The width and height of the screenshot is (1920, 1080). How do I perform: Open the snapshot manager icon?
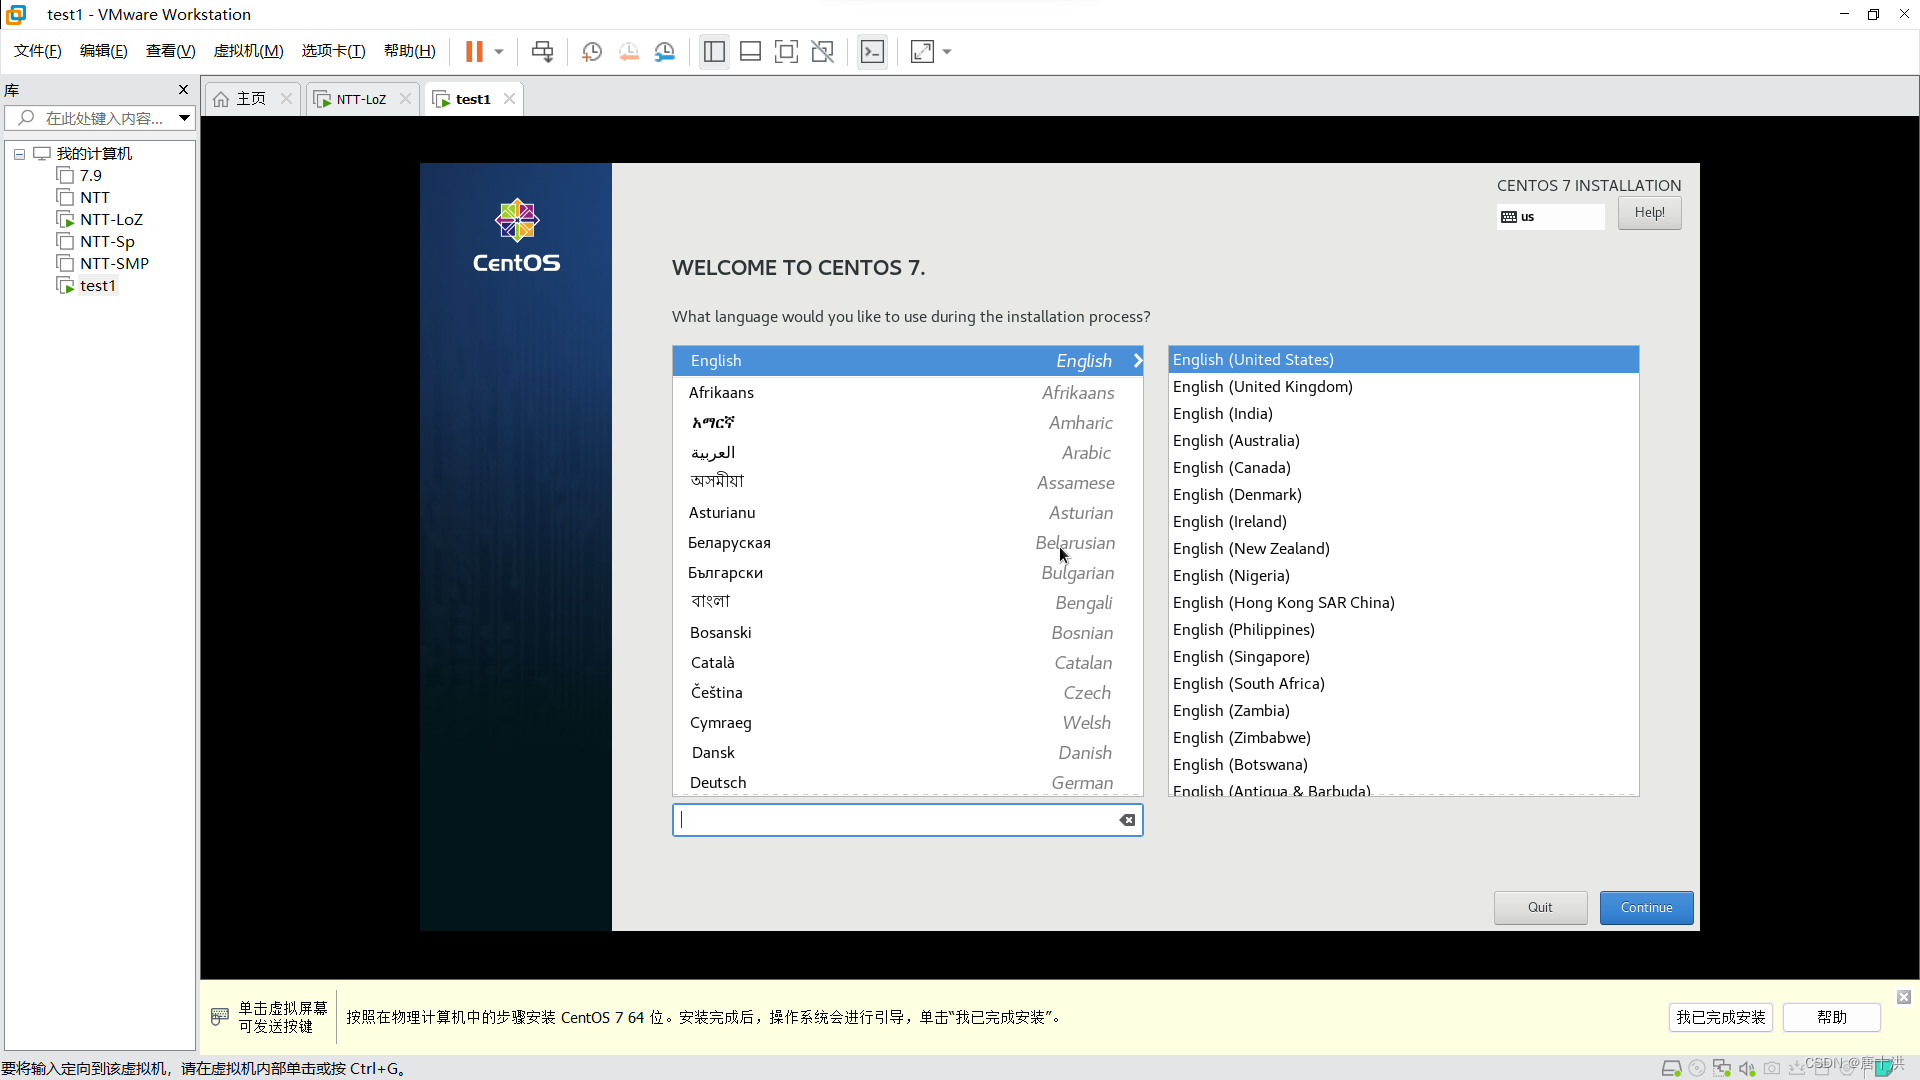665,52
